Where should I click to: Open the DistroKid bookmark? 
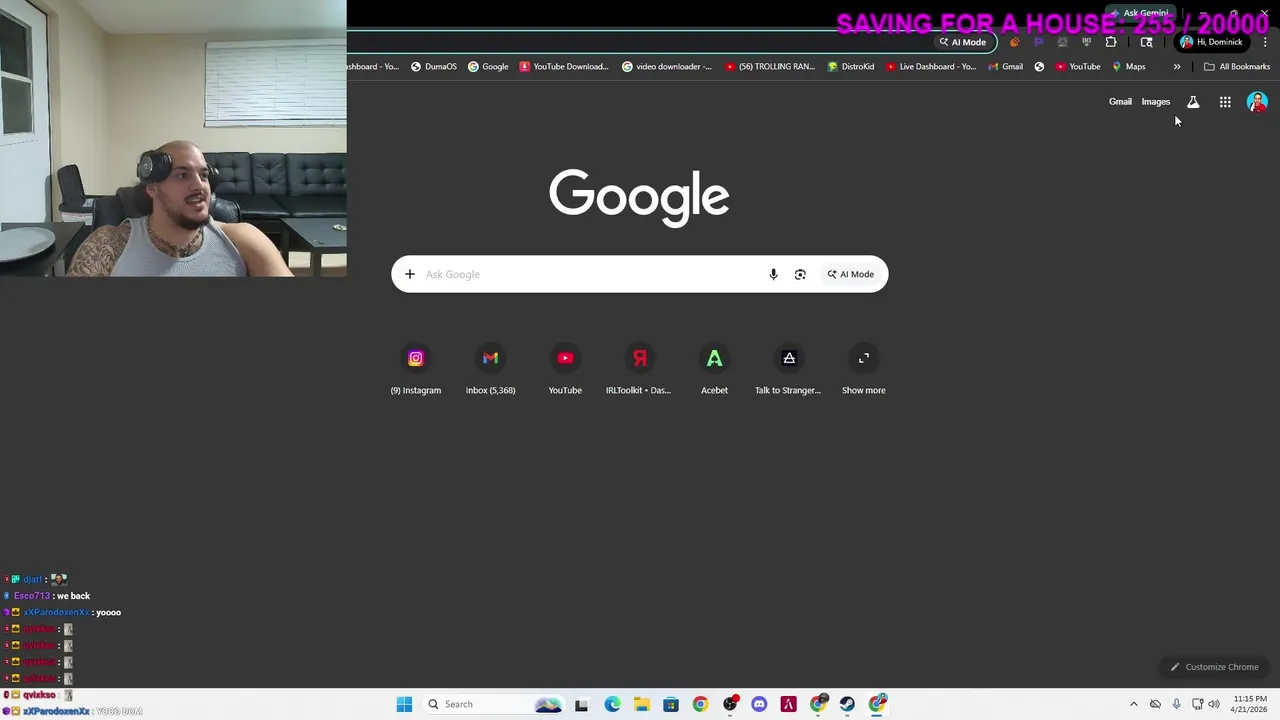coord(851,67)
